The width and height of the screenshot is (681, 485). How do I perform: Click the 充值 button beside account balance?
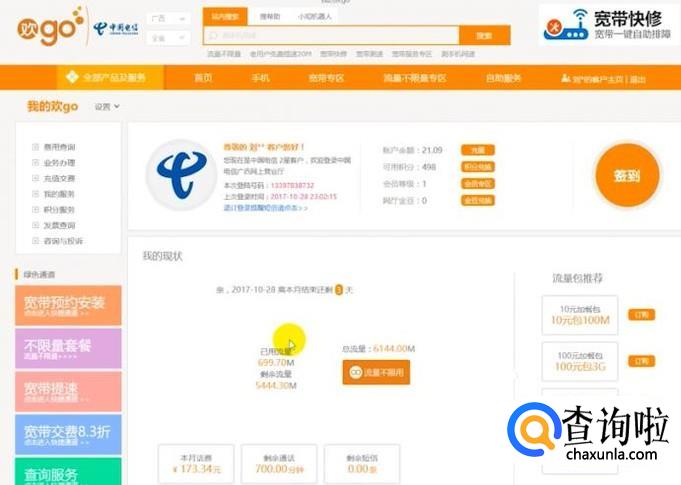pos(477,150)
